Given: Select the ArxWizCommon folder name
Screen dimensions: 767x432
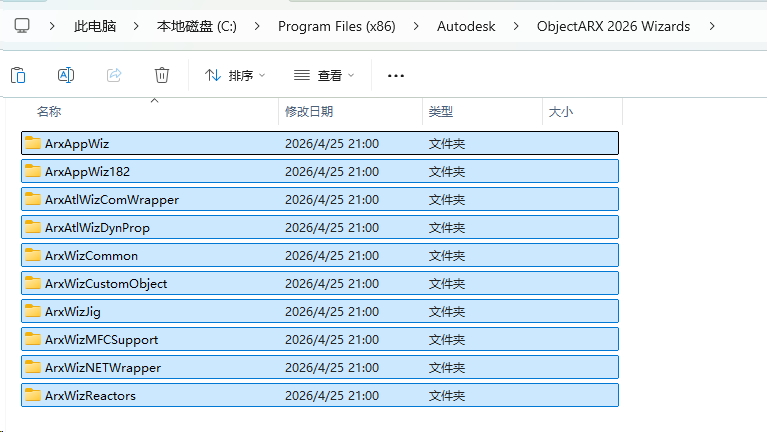Looking at the screenshot, I should pyautogui.click(x=91, y=255).
